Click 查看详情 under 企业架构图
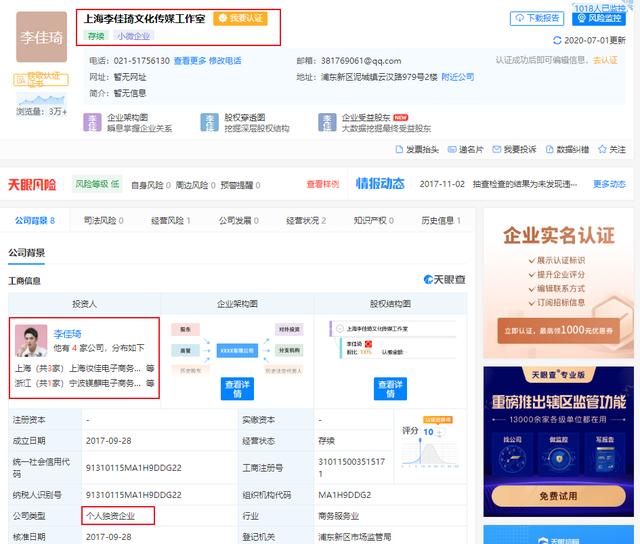Viewport: 640px width, 544px height. (x=237, y=389)
